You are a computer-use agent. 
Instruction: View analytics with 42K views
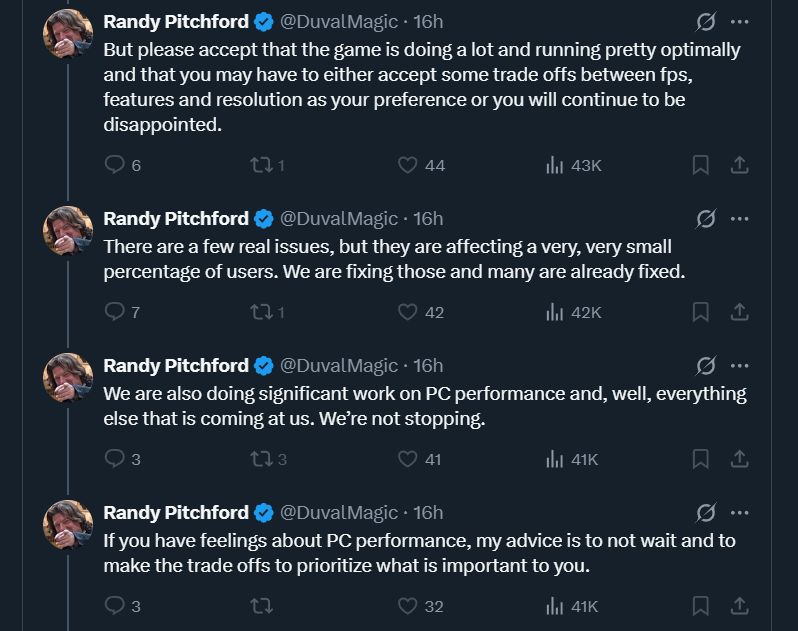[574, 312]
